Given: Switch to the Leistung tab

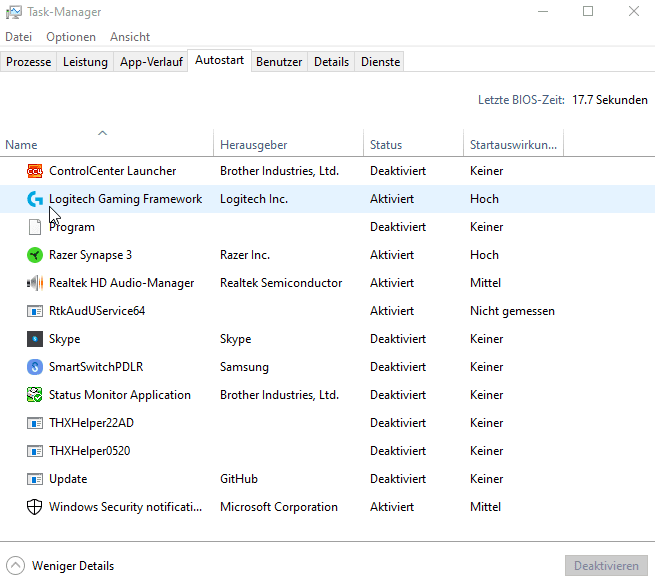Looking at the screenshot, I should [x=85, y=62].
